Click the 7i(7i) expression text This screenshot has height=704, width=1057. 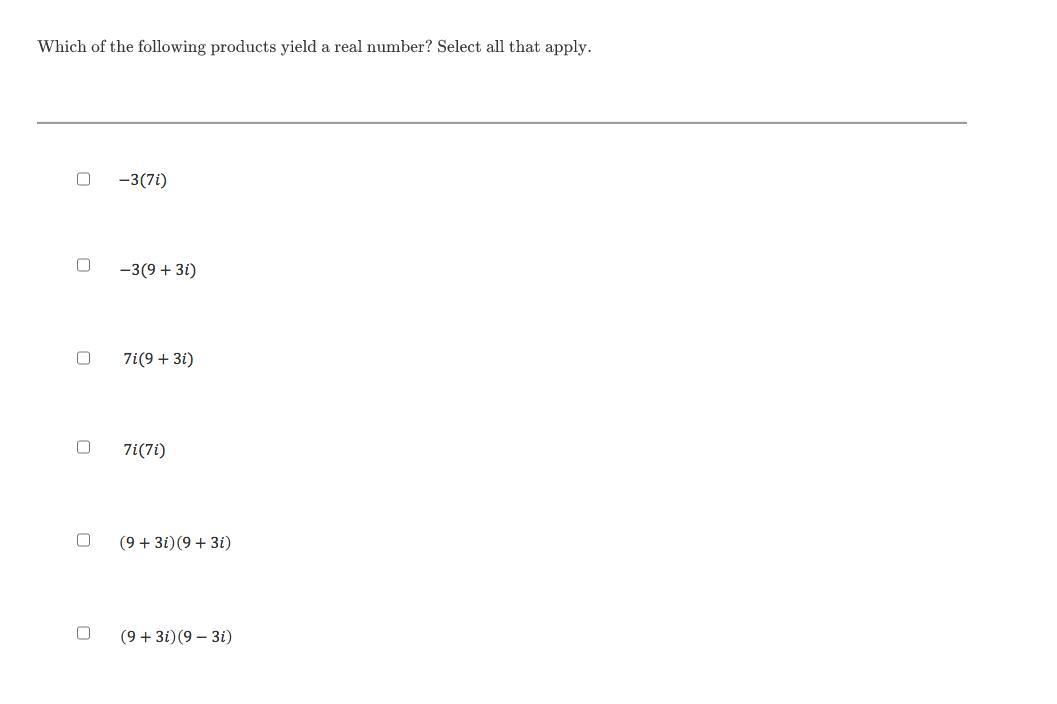(x=144, y=450)
